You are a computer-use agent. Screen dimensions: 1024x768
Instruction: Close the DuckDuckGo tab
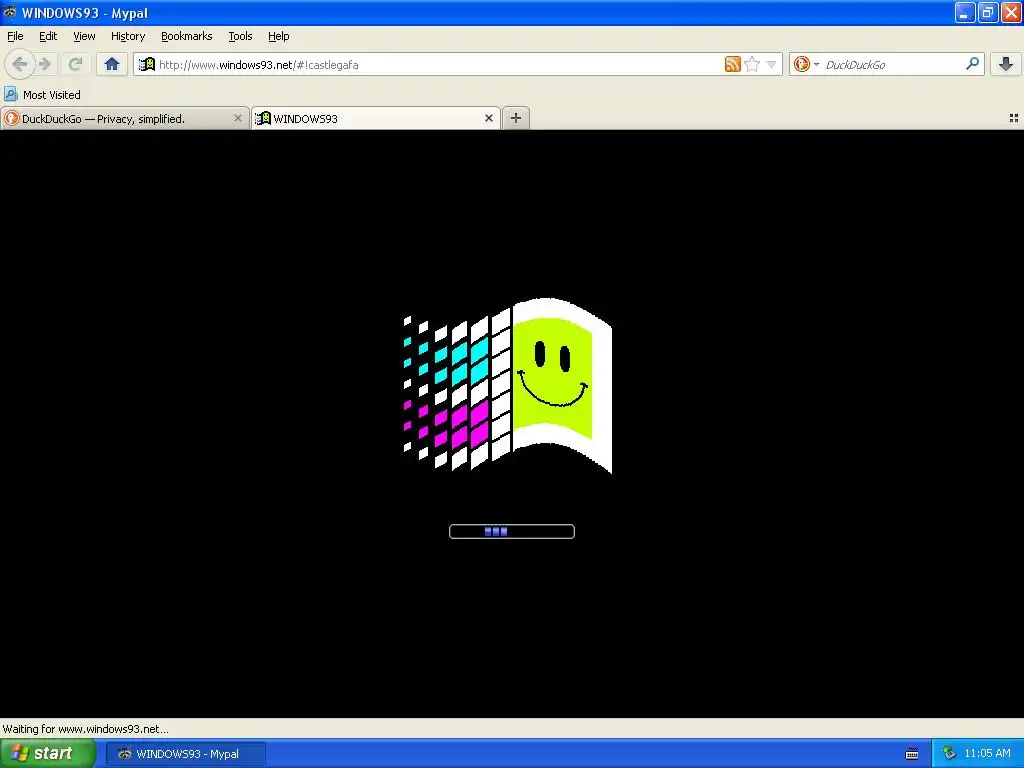pyautogui.click(x=238, y=118)
